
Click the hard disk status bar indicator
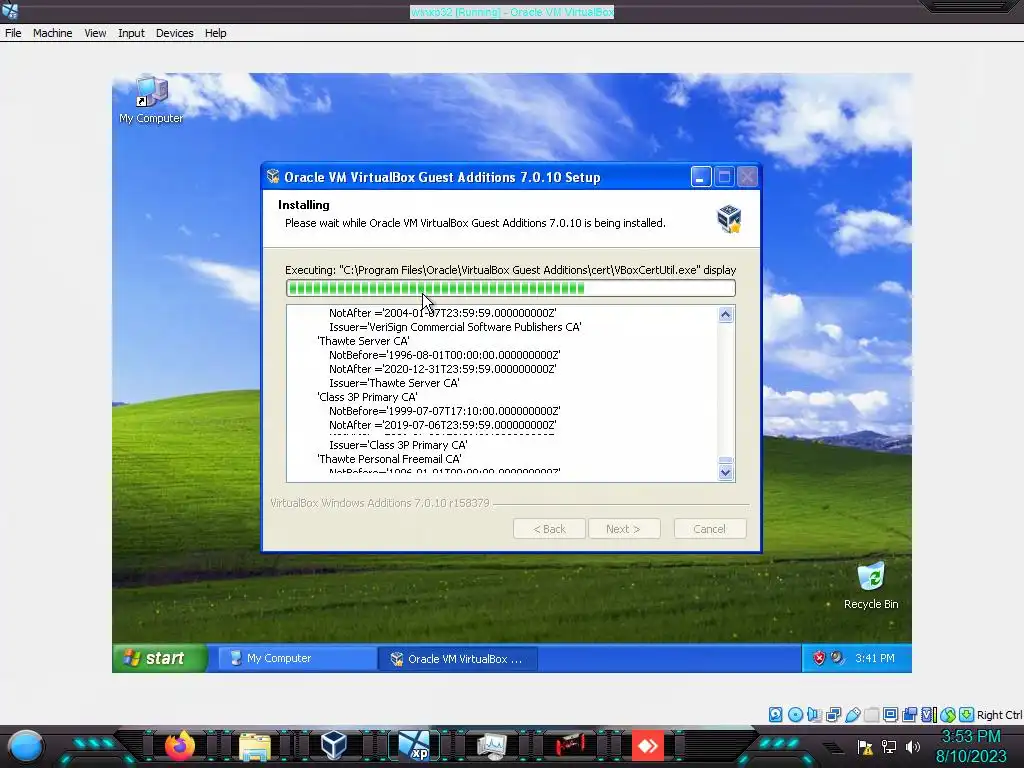[775, 714]
